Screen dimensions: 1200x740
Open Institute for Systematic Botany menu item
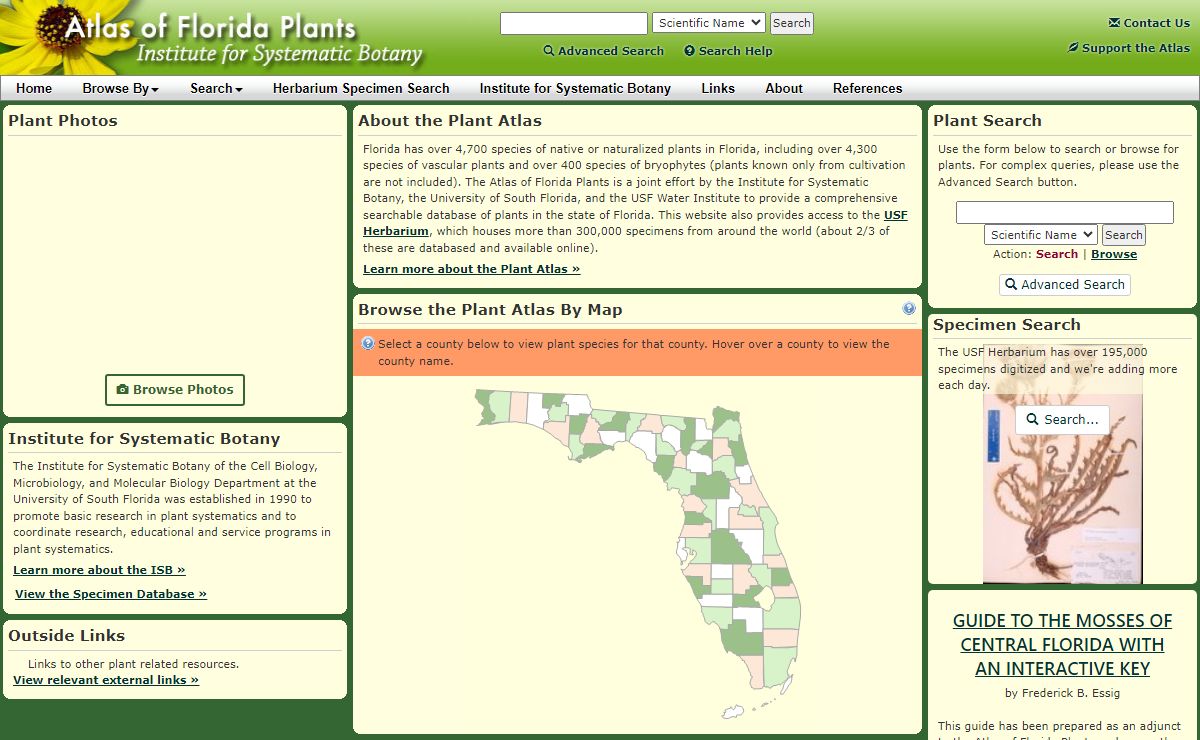575,88
